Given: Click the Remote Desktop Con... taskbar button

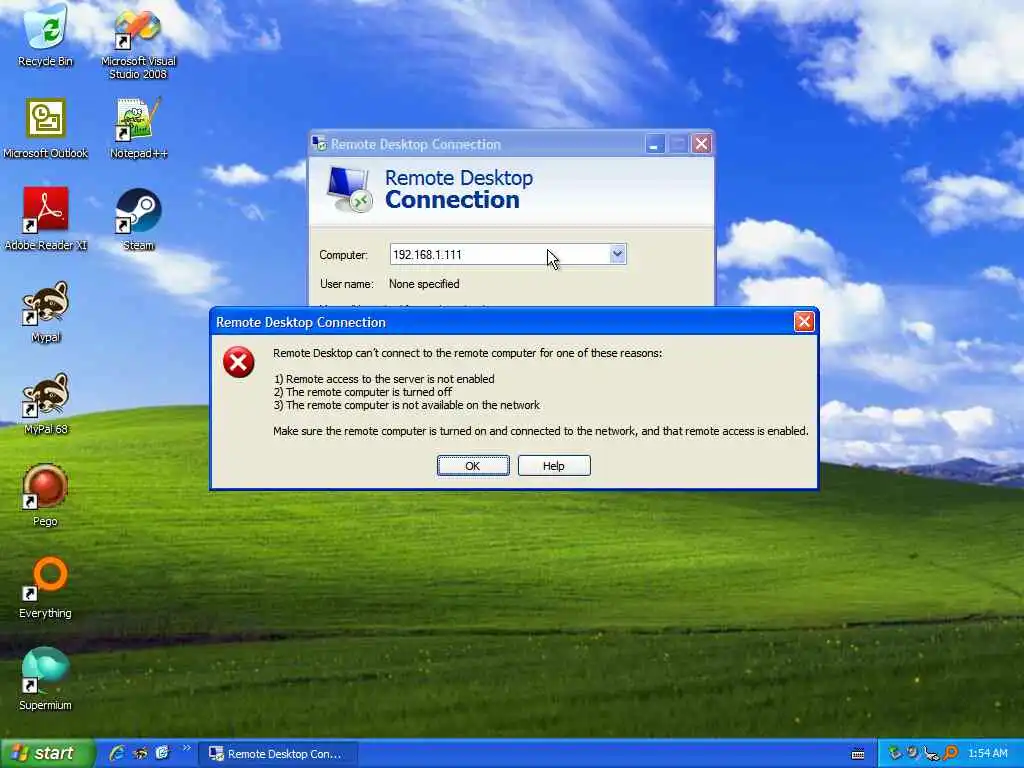Looking at the screenshot, I should 278,754.
